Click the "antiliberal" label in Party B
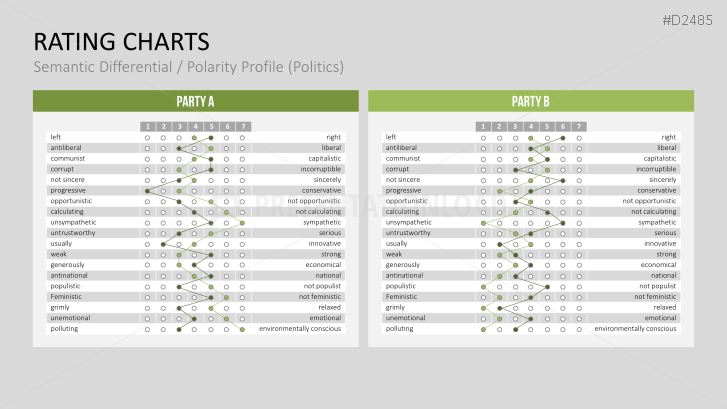The width and height of the screenshot is (727, 409). click(x=403, y=148)
